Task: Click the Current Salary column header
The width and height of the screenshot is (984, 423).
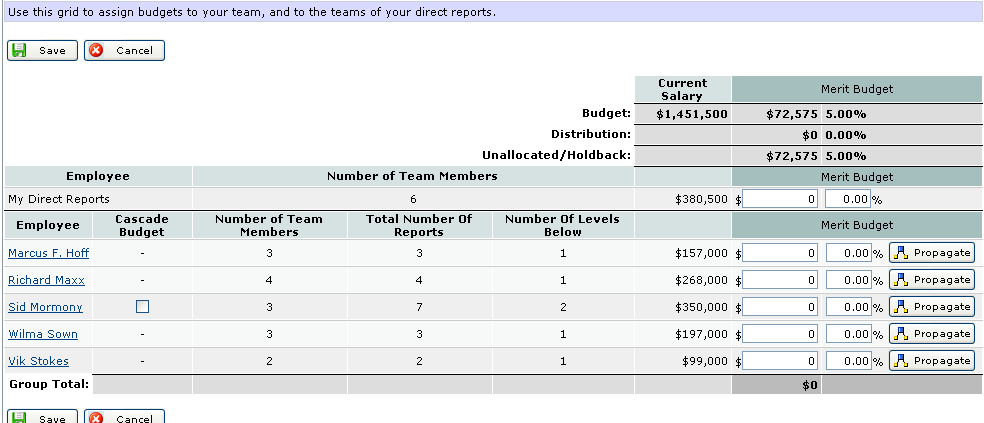Action: 683,89
